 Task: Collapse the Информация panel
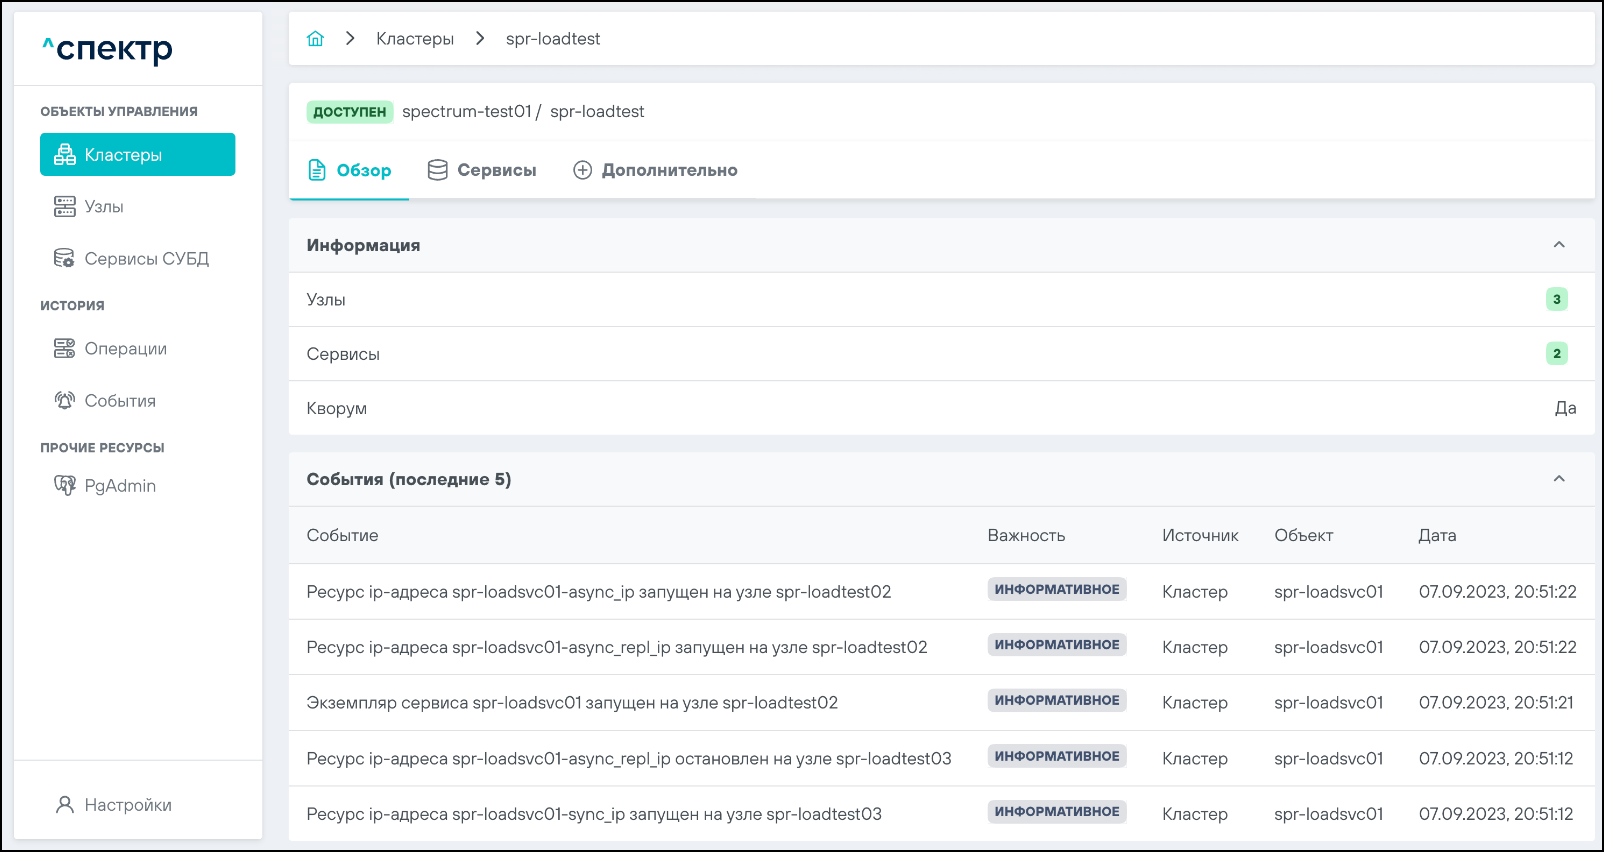1558,245
